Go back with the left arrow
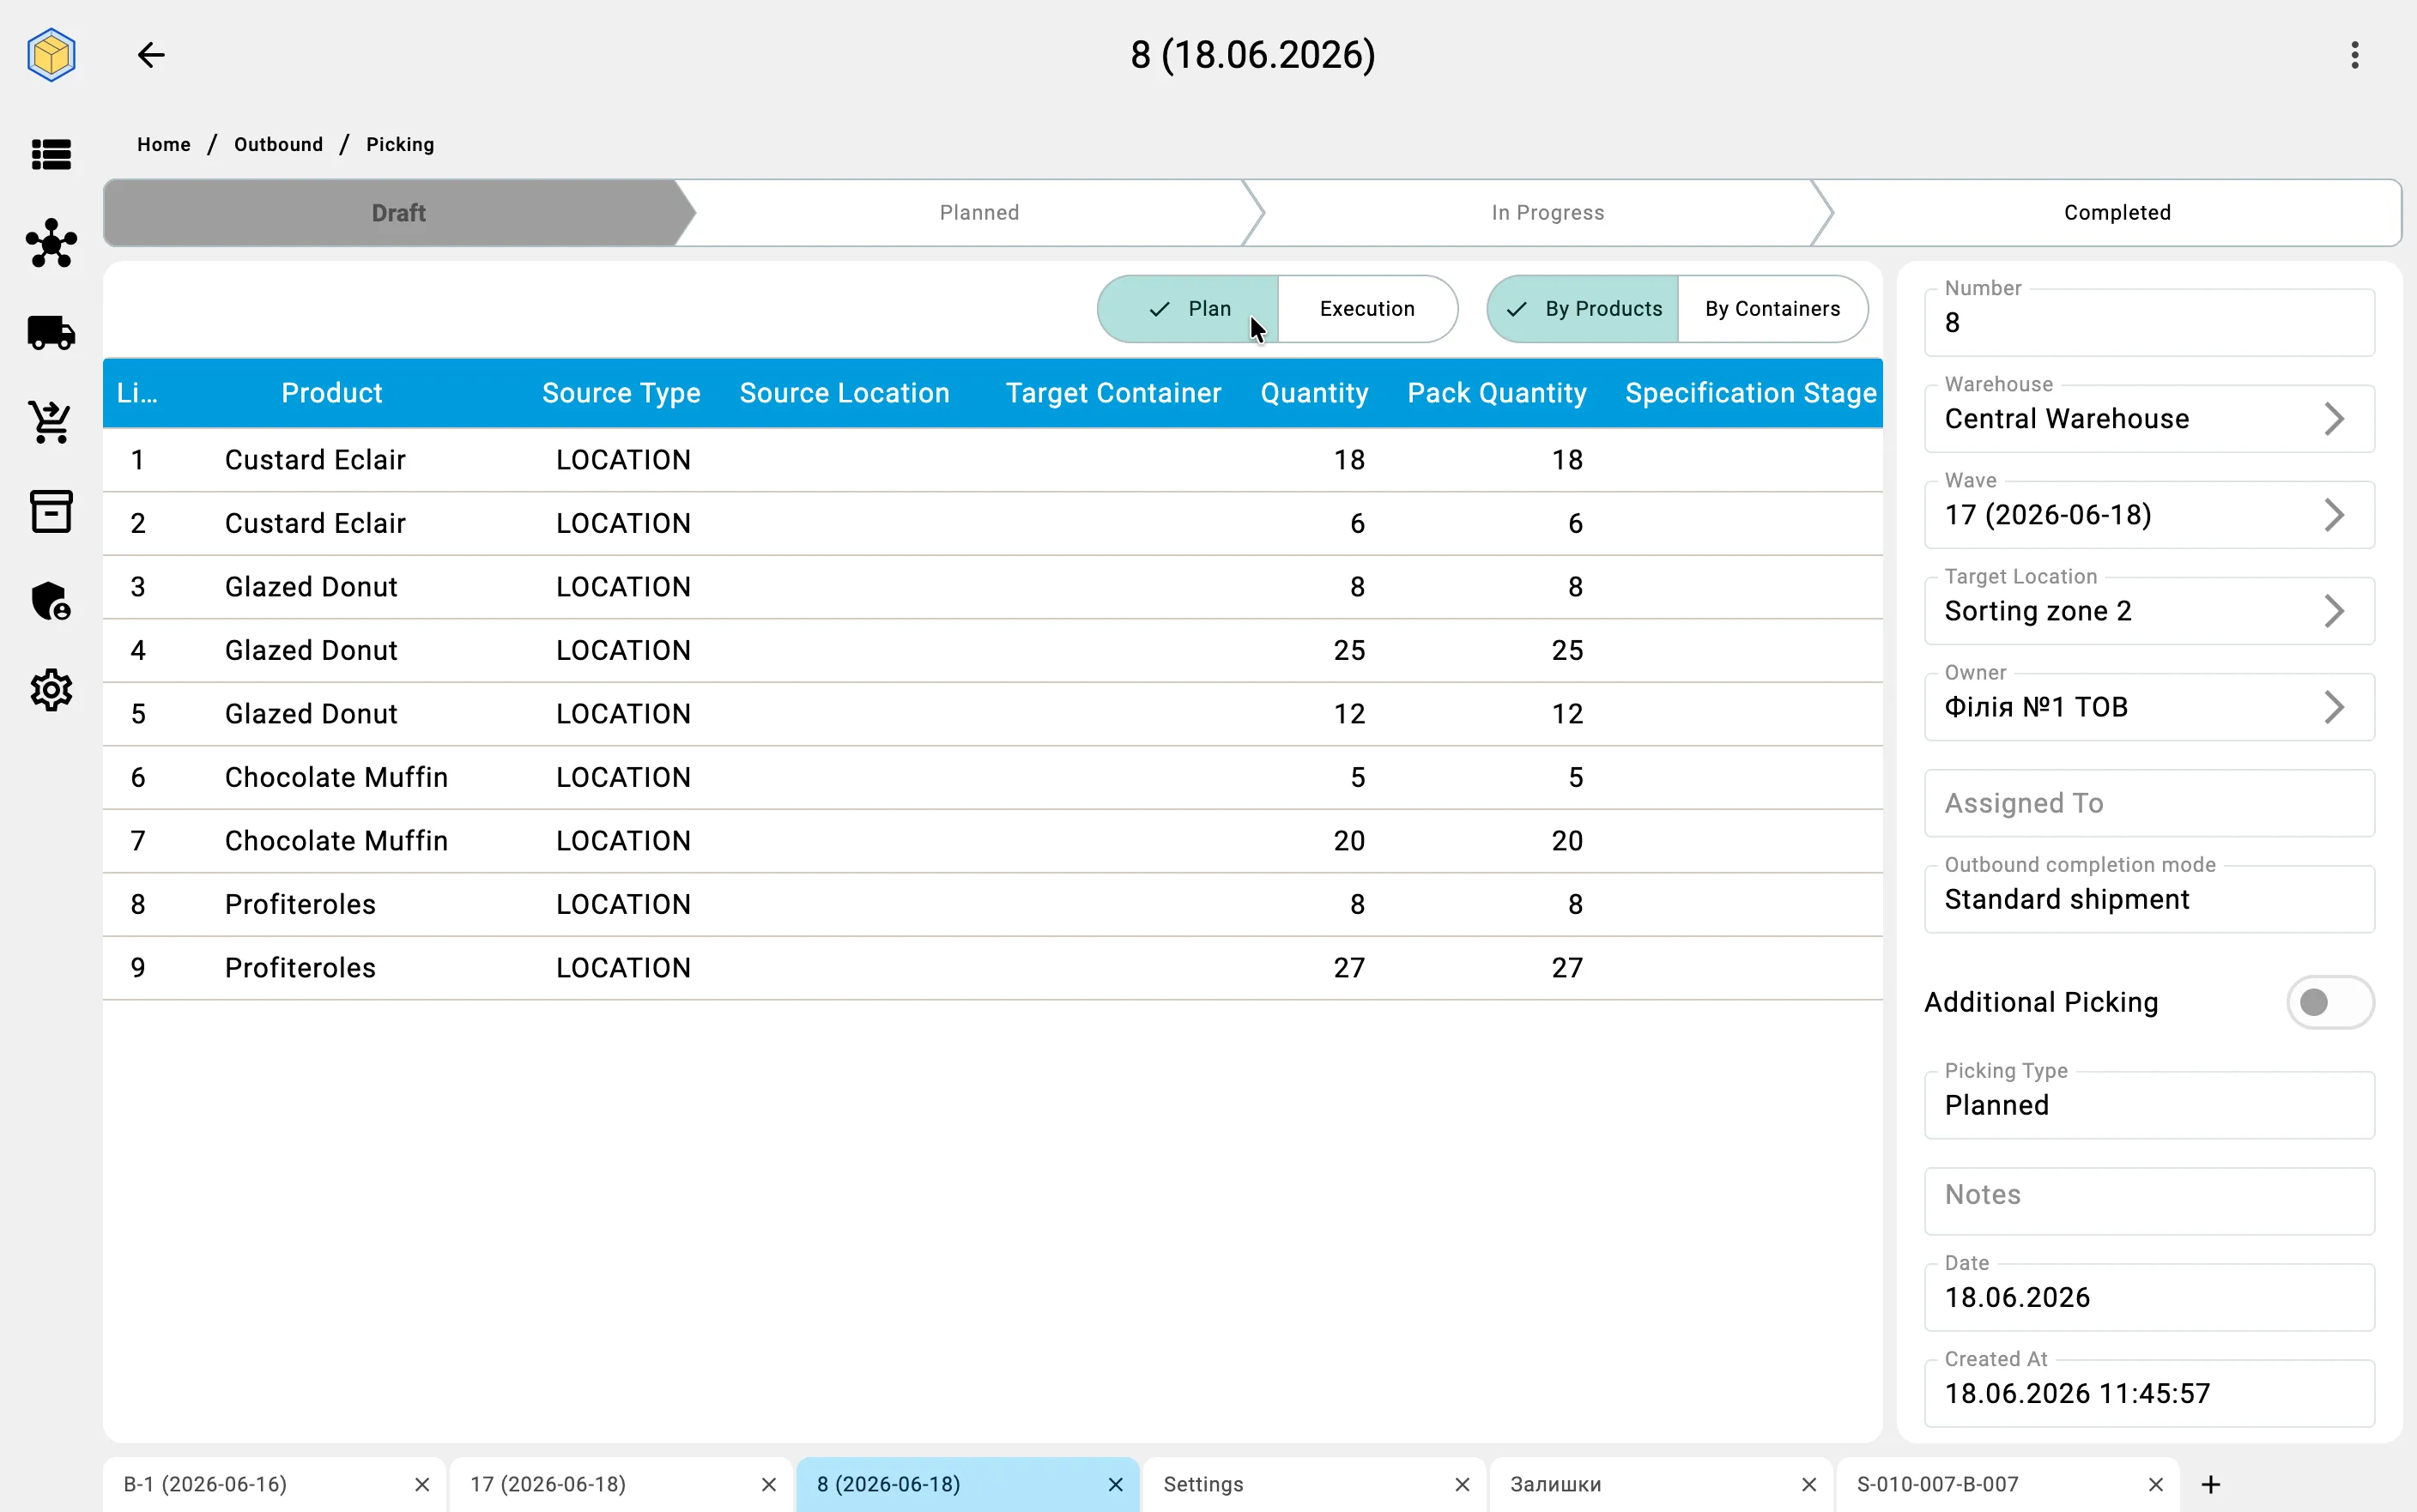The image size is (2417, 1512). point(151,54)
